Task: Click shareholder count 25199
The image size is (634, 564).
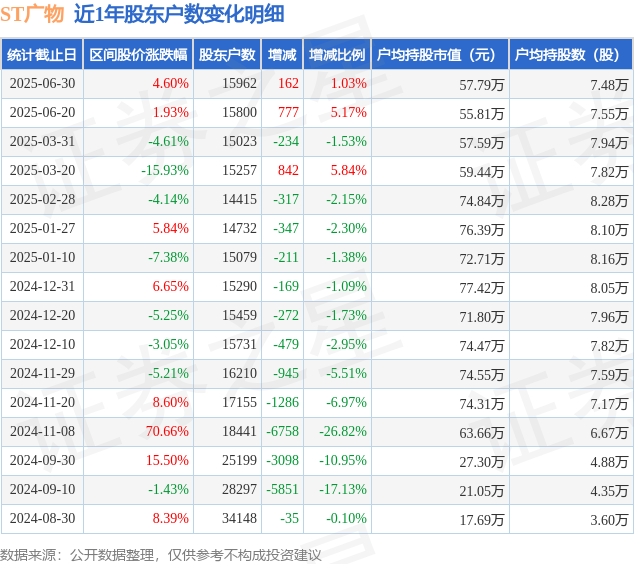Action: click(239, 460)
